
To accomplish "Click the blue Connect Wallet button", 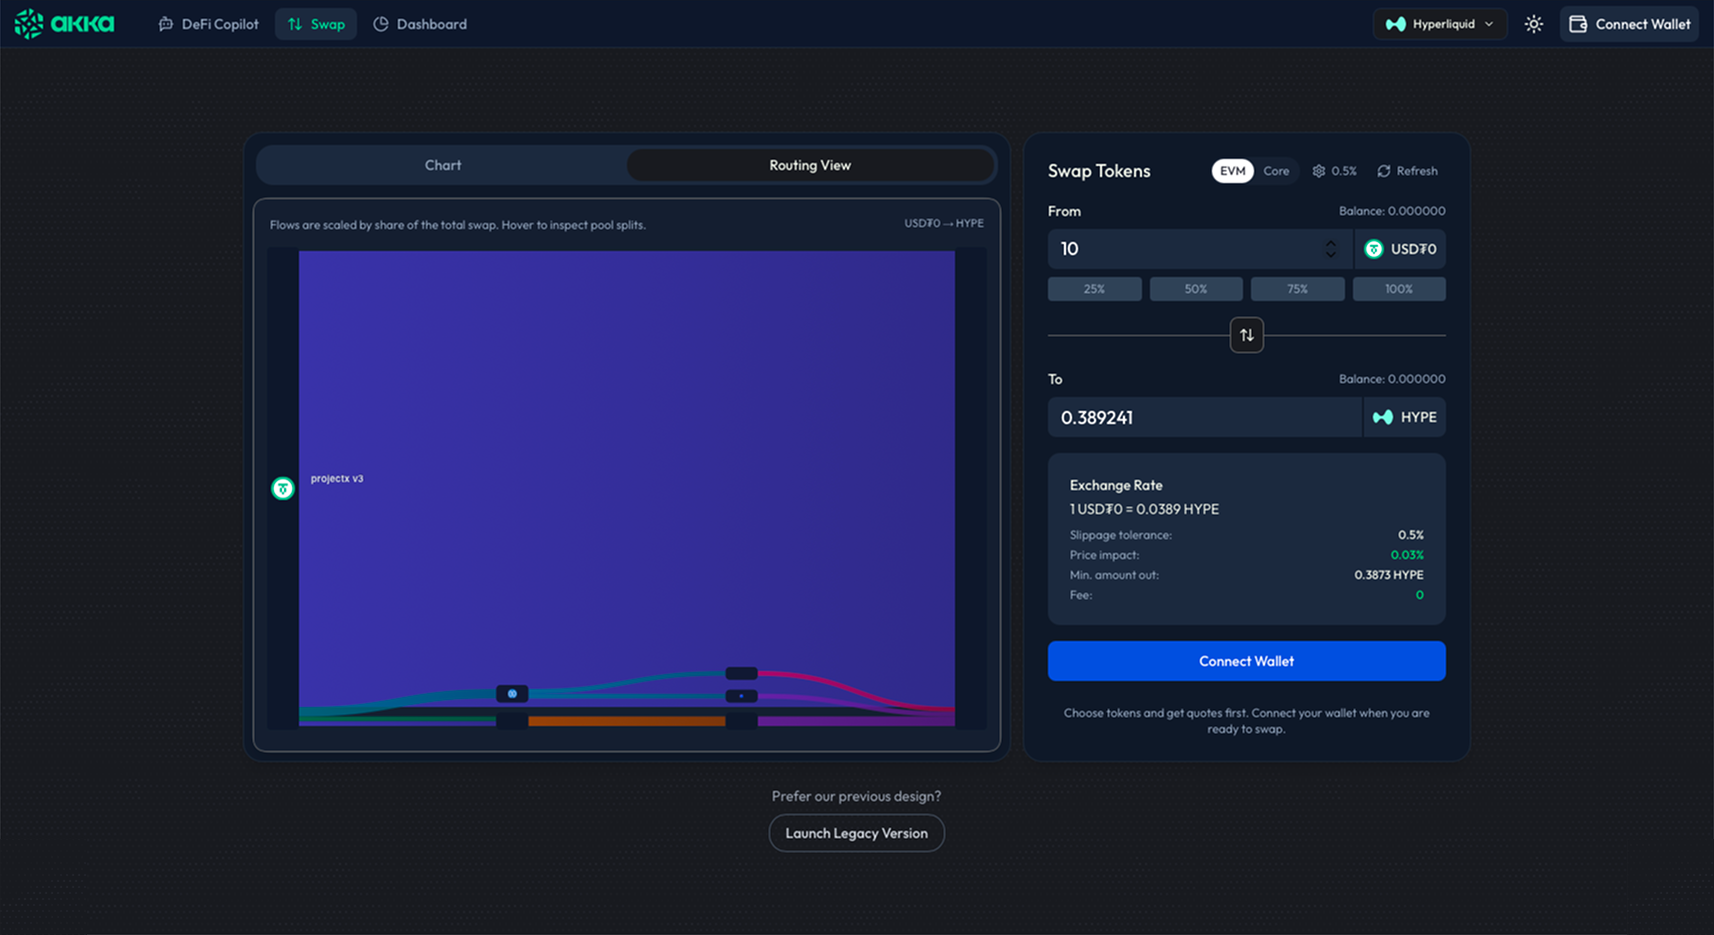I will 1246,661.
